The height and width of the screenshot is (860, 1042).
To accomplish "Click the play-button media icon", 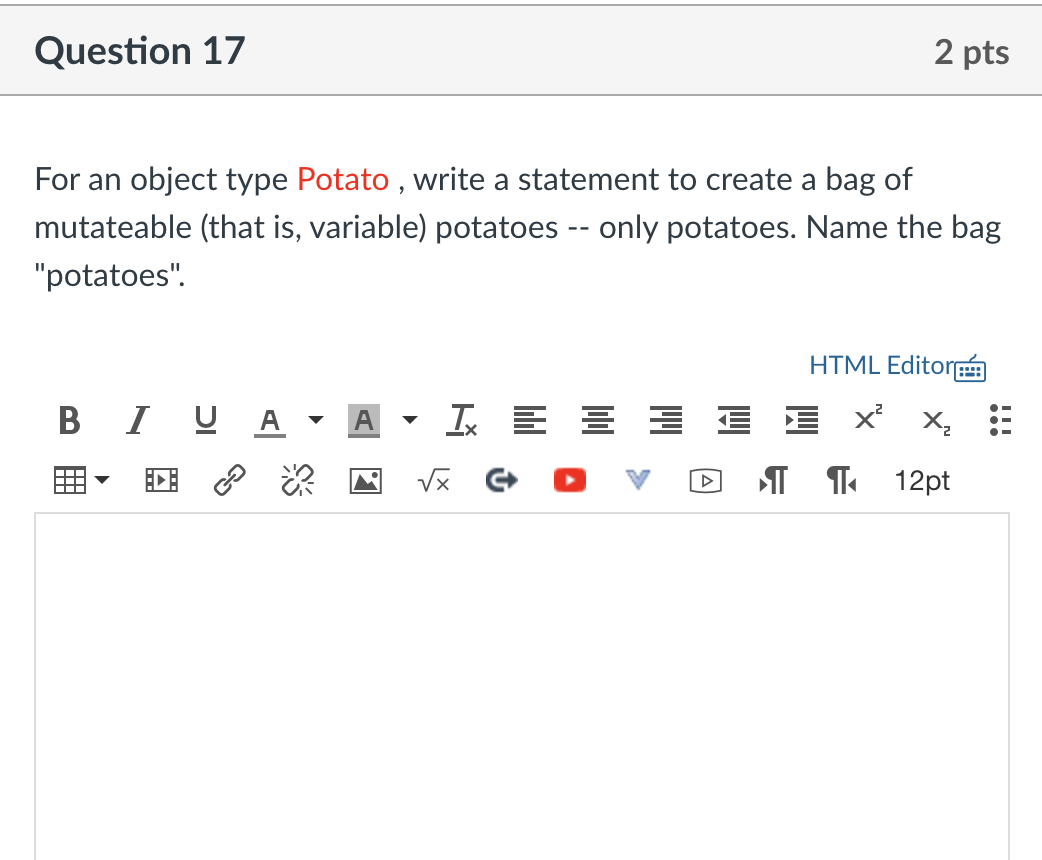I will (x=706, y=481).
